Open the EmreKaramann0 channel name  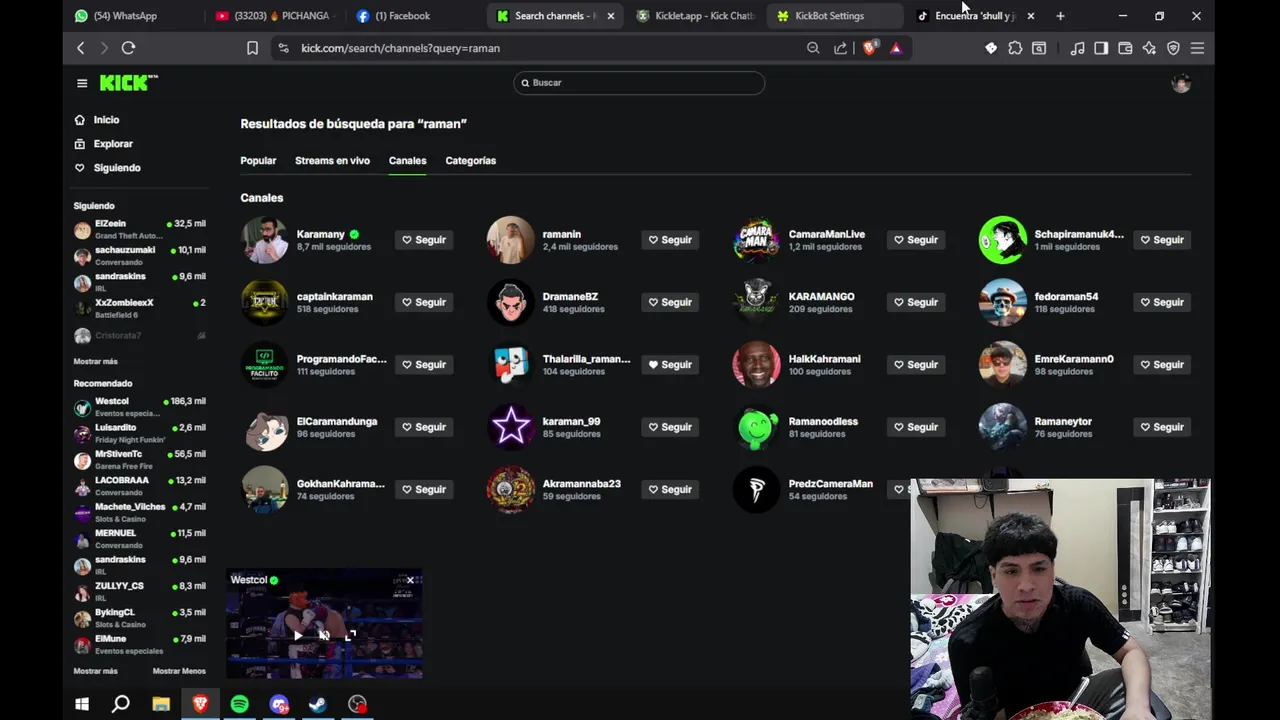1074,359
